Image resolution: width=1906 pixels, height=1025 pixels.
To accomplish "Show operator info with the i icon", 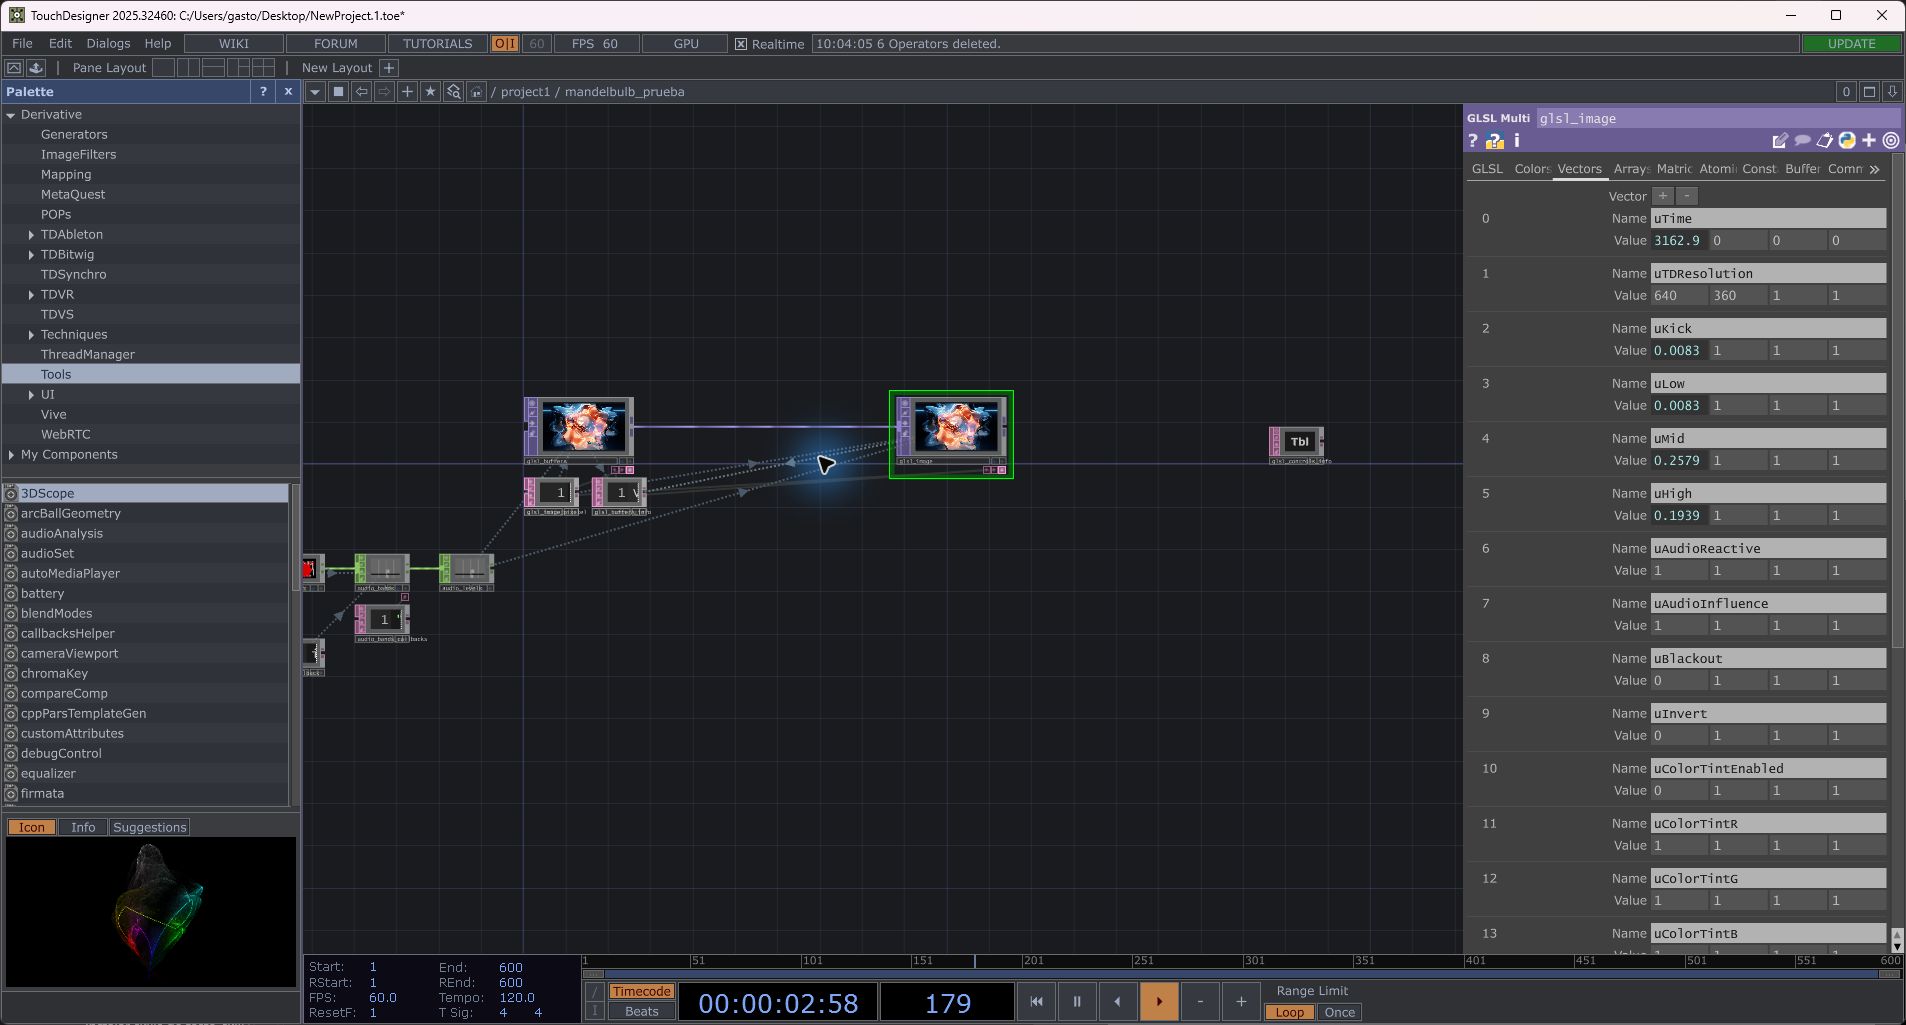I will tap(1517, 141).
